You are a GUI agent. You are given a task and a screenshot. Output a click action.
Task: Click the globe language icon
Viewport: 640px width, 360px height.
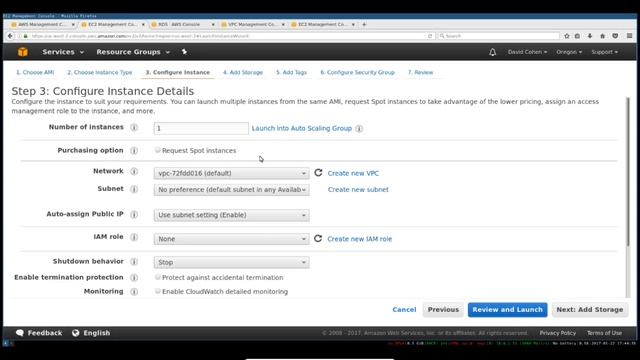[x=76, y=333]
